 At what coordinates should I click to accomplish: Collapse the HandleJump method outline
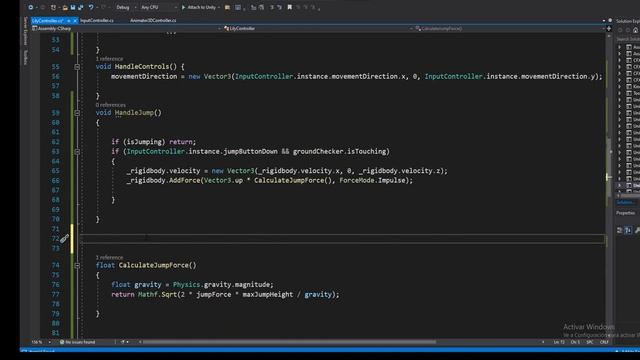point(77,113)
